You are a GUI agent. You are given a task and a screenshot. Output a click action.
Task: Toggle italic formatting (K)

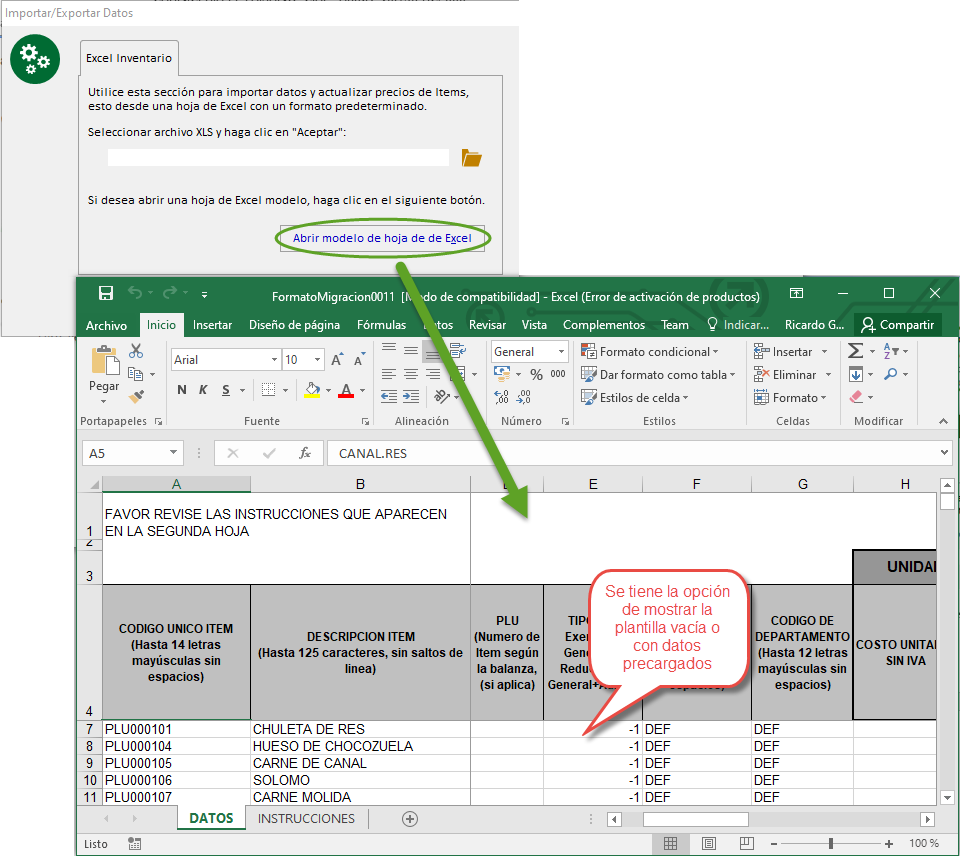click(203, 390)
